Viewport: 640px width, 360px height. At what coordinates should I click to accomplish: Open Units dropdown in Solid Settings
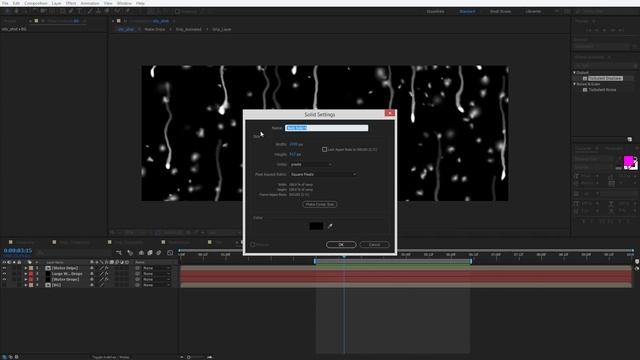click(311, 164)
